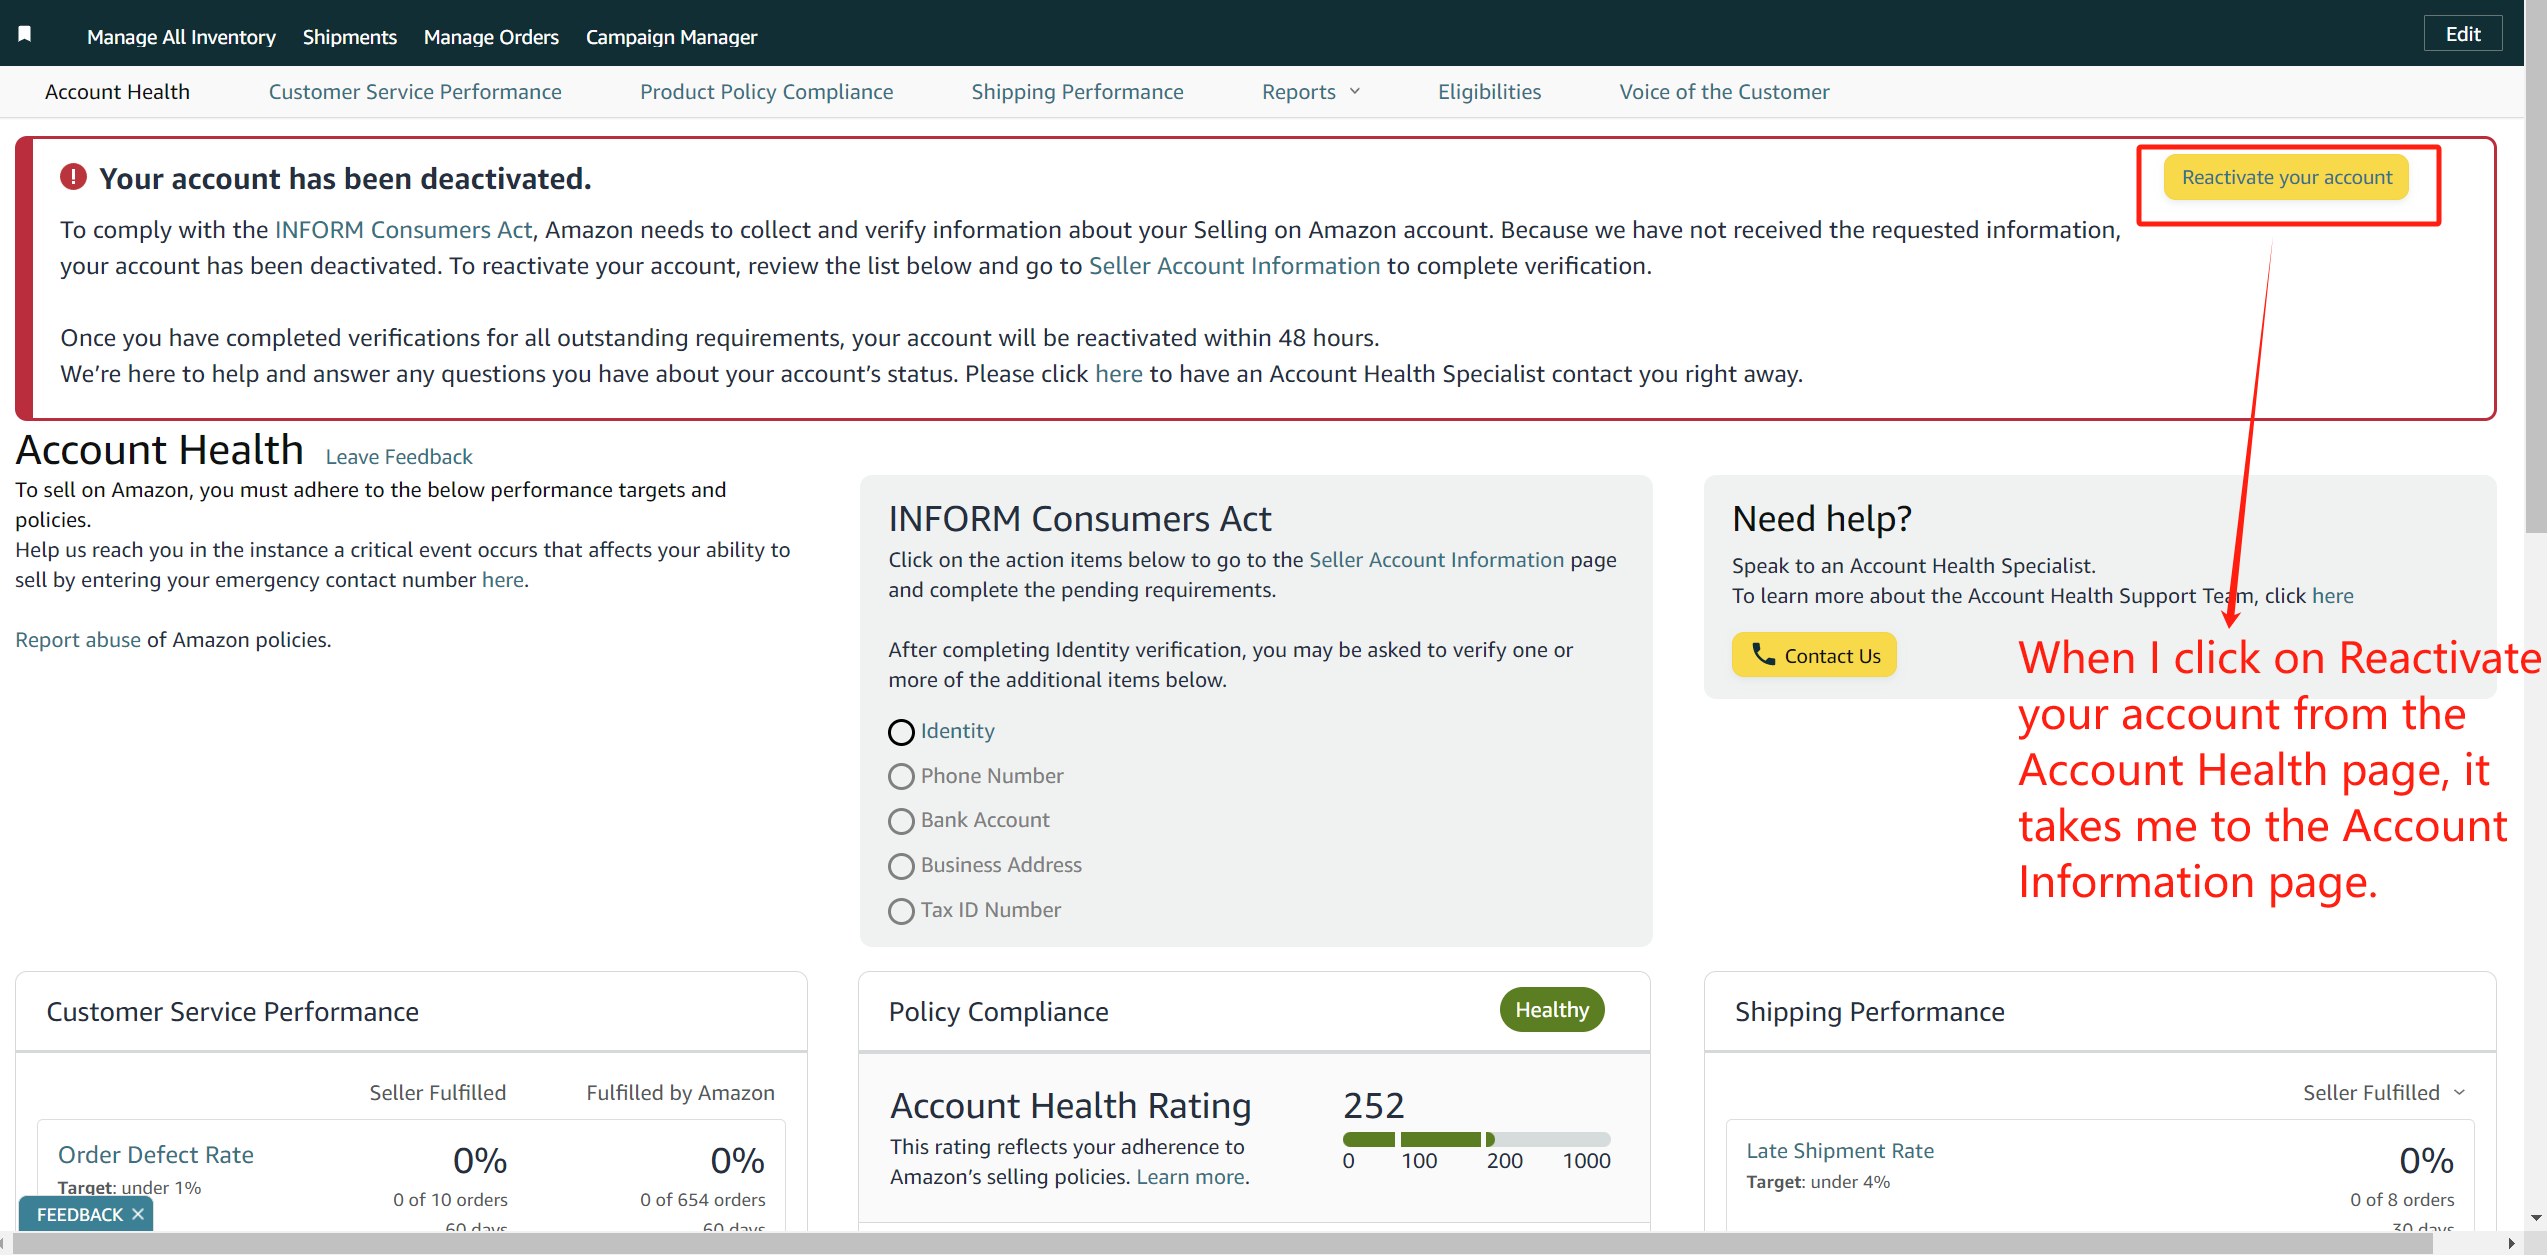Click the phone icon on Contact Us

pyautogui.click(x=1763, y=655)
